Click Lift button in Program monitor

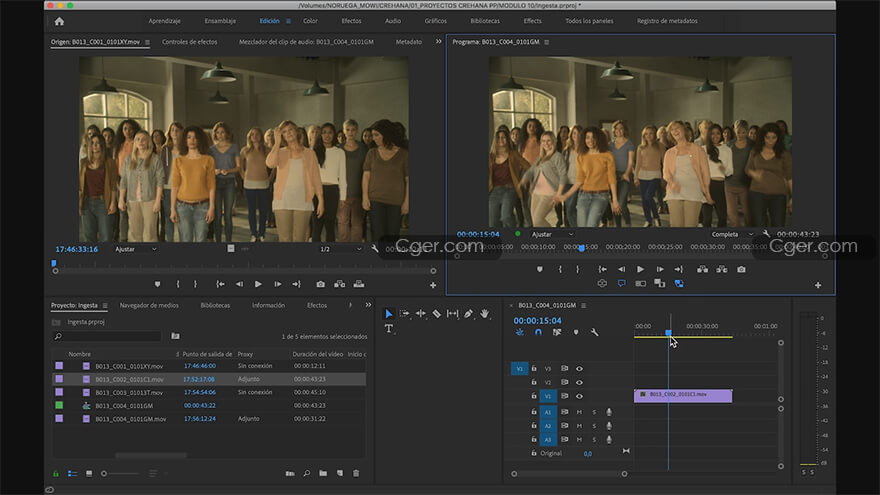pyautogui.click(x=702, y=269)
